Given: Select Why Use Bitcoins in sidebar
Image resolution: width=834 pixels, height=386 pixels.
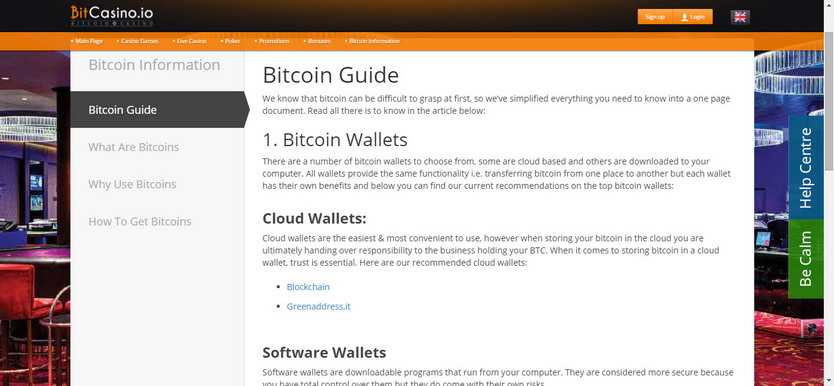Looking at the screenshot, I should [x=132, y=184].
